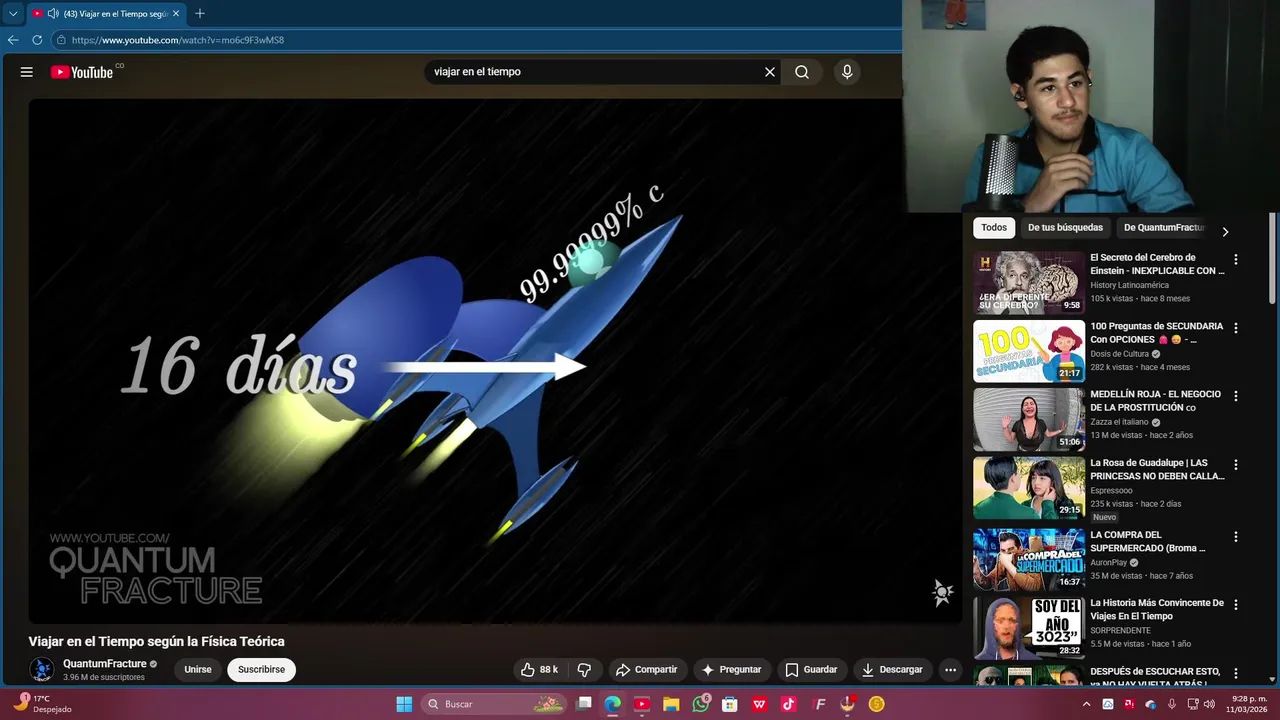Open Einstein brain video thumbnail
The image size is (1280, 720).
point(1029,283)
